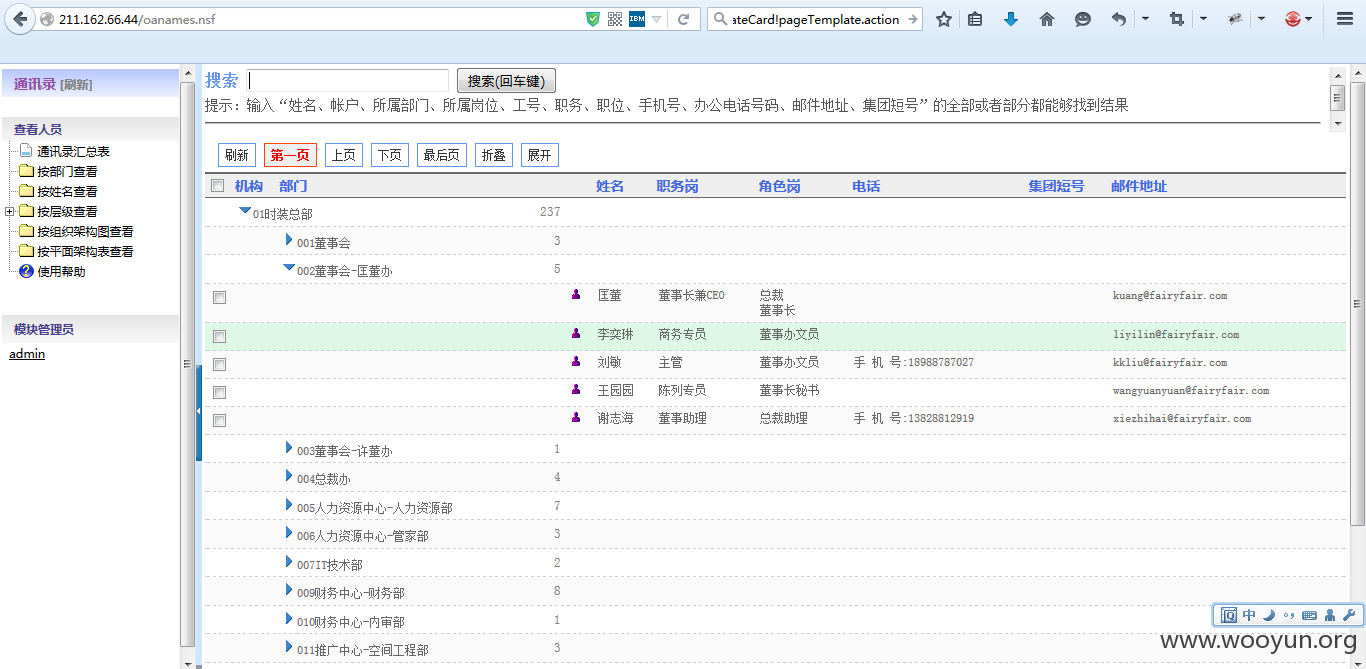Open the browser hamburger menu
Image resolution: width=1366 pixels, height=669 pixels.
1345,19
